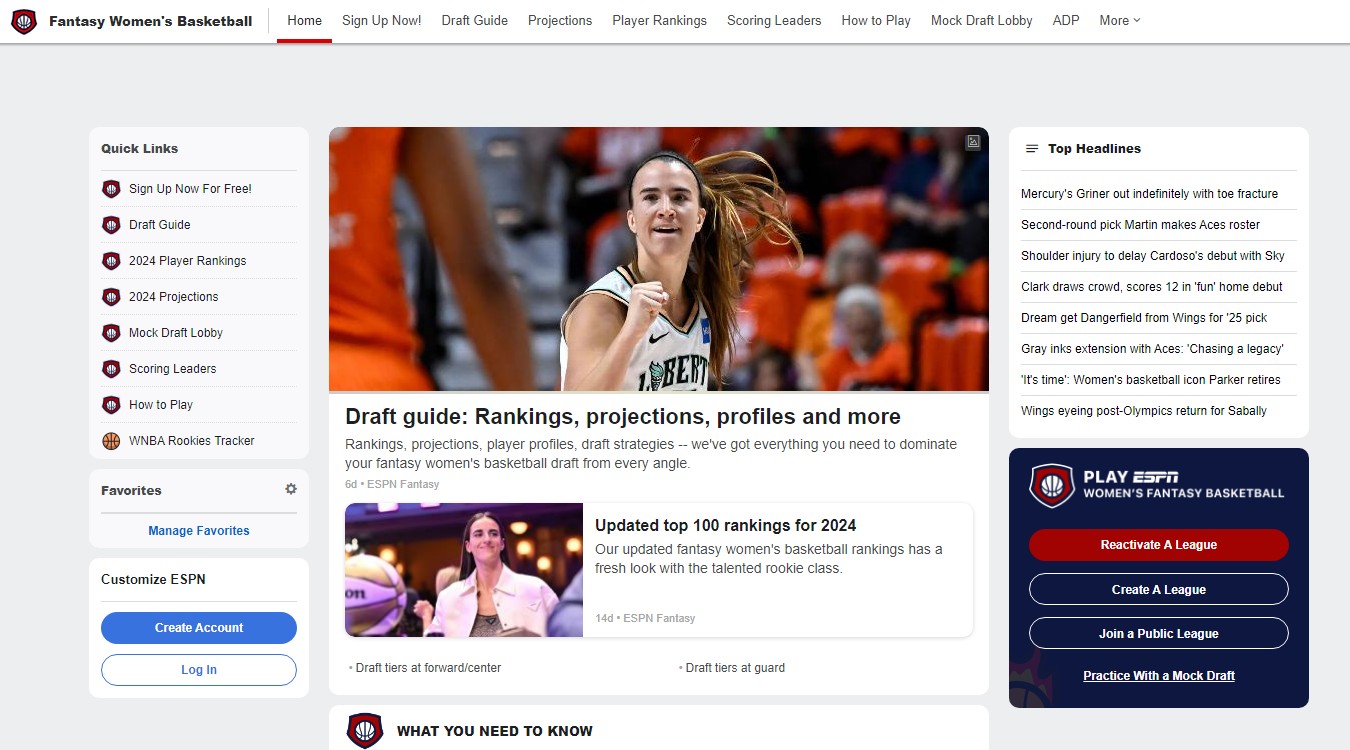
Task: Click the shield icon beside 2024 Player Rankings
Action: pos(111,261)
